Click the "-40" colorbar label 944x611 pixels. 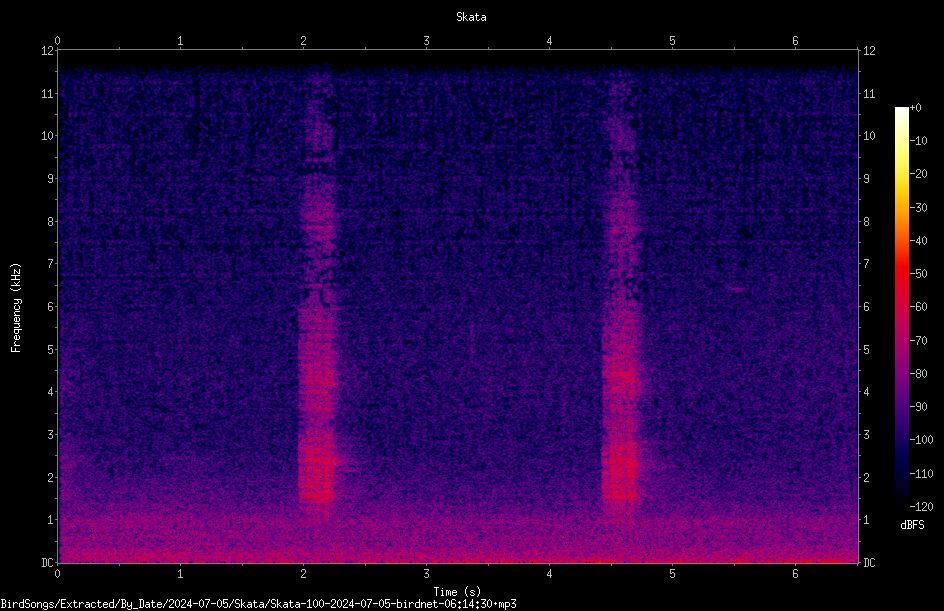click(x=918, y=241)
